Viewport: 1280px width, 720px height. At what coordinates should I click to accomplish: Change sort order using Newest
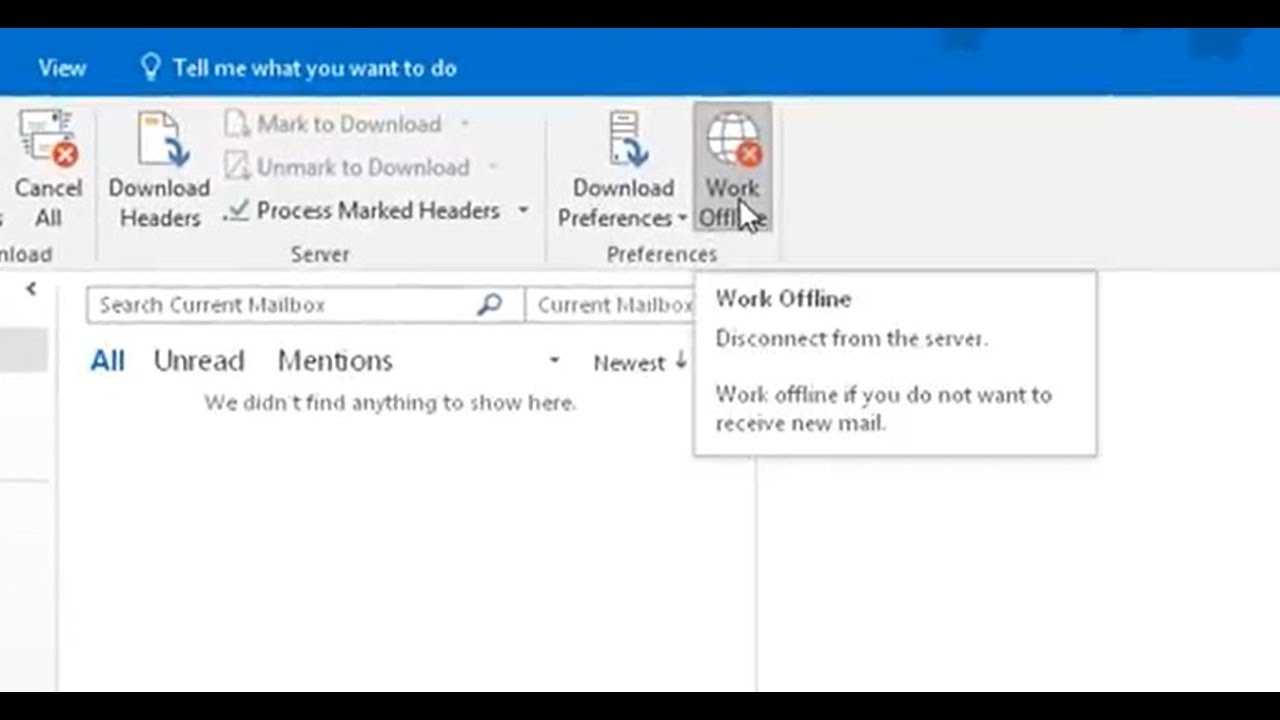640,362
